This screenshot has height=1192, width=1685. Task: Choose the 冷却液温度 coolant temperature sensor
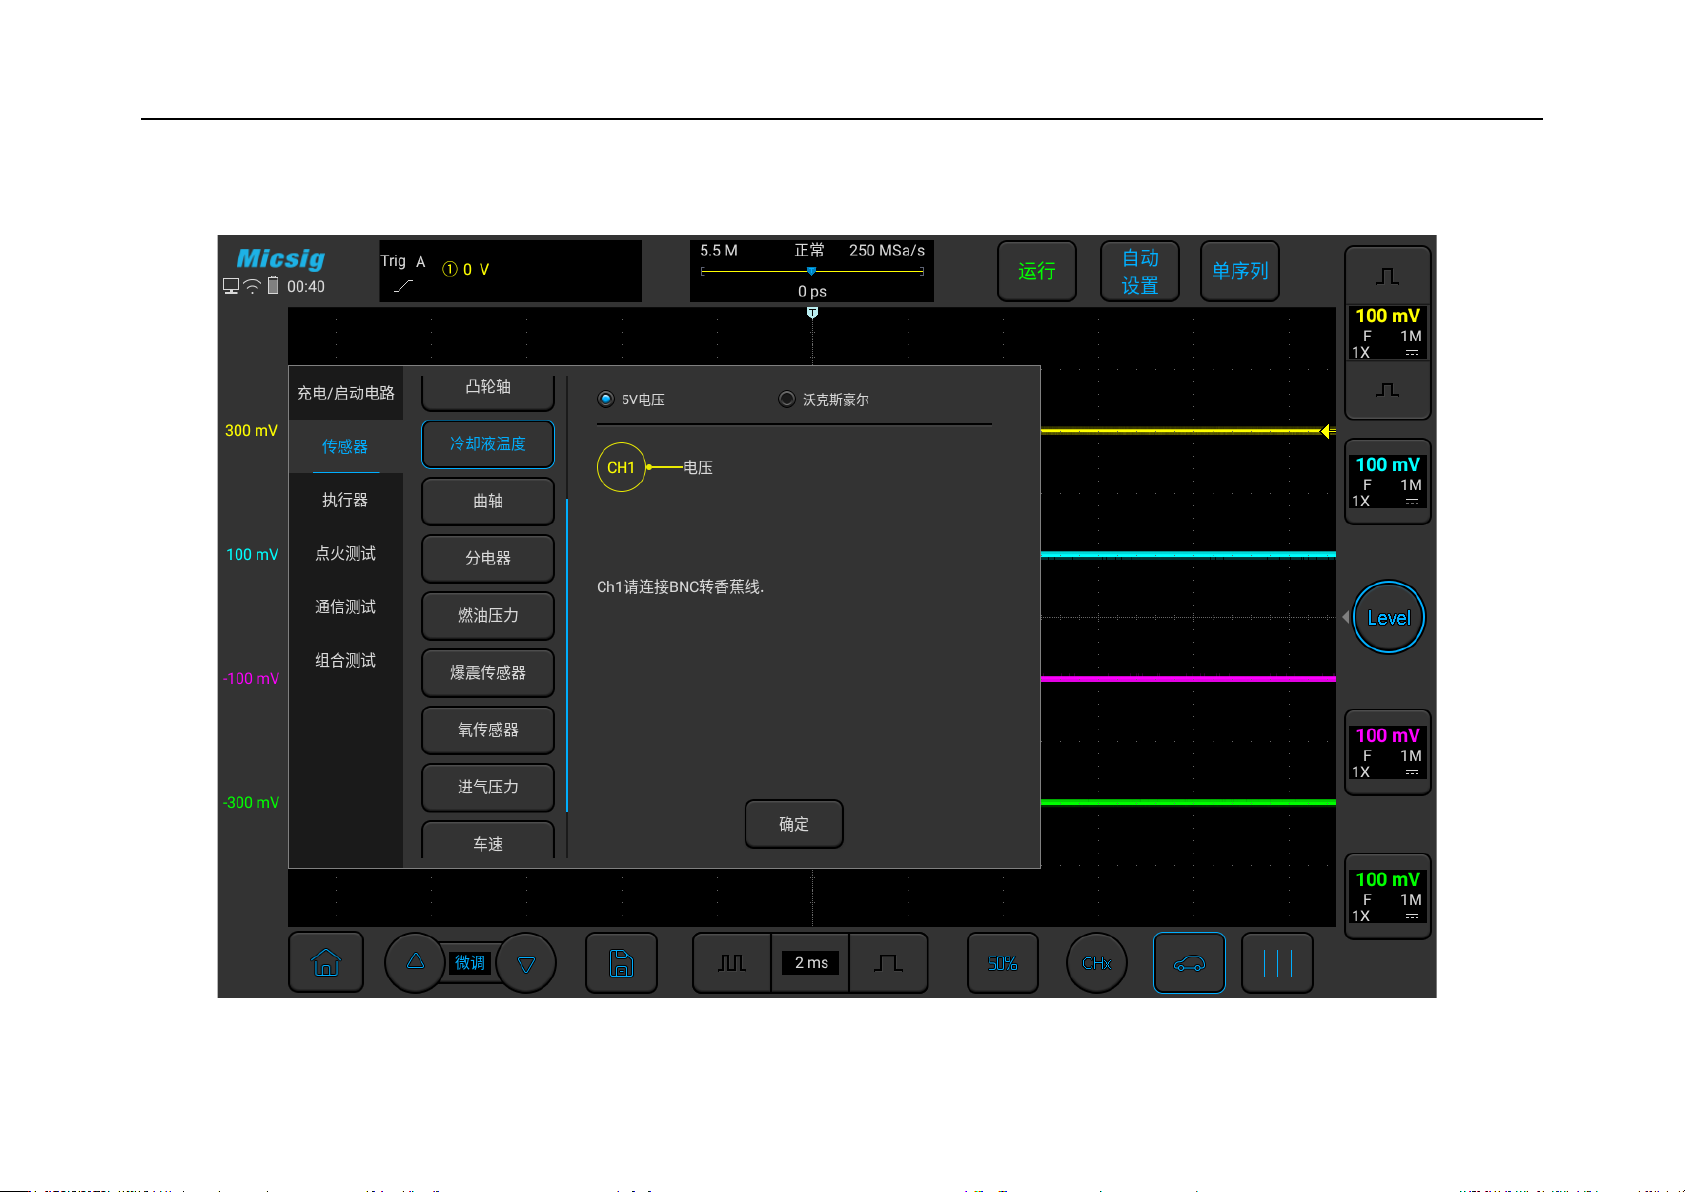click(x=488, y=444)
